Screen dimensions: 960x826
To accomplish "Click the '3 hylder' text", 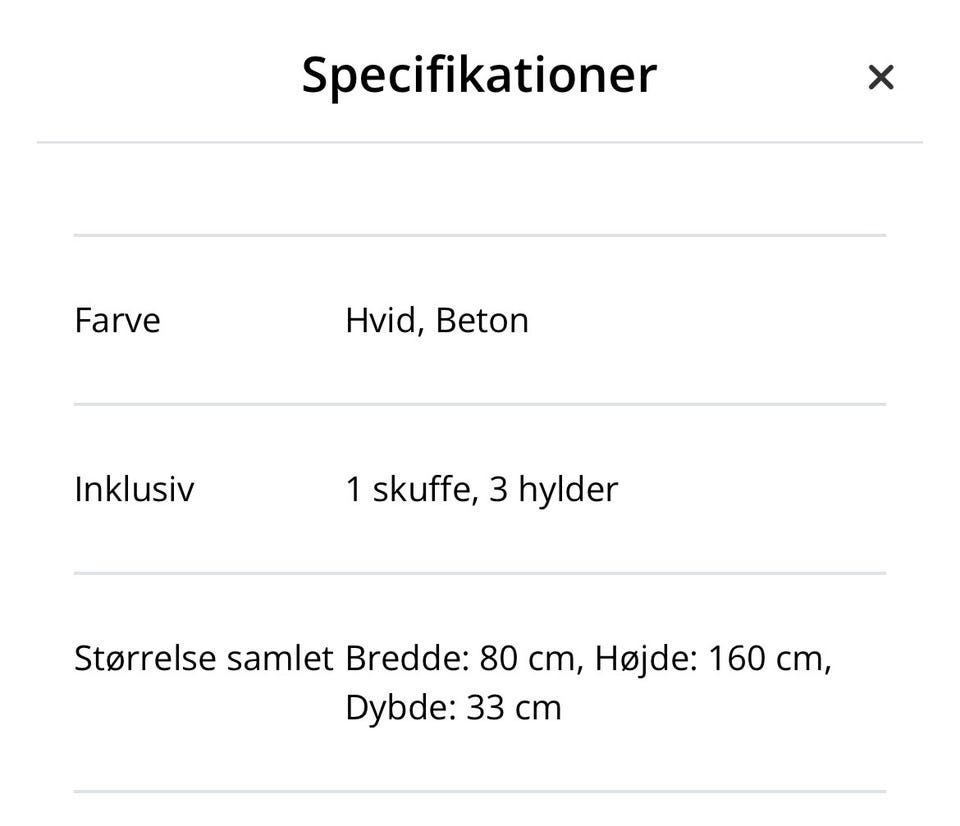I will pyautogui.click(x=553, y=490).
